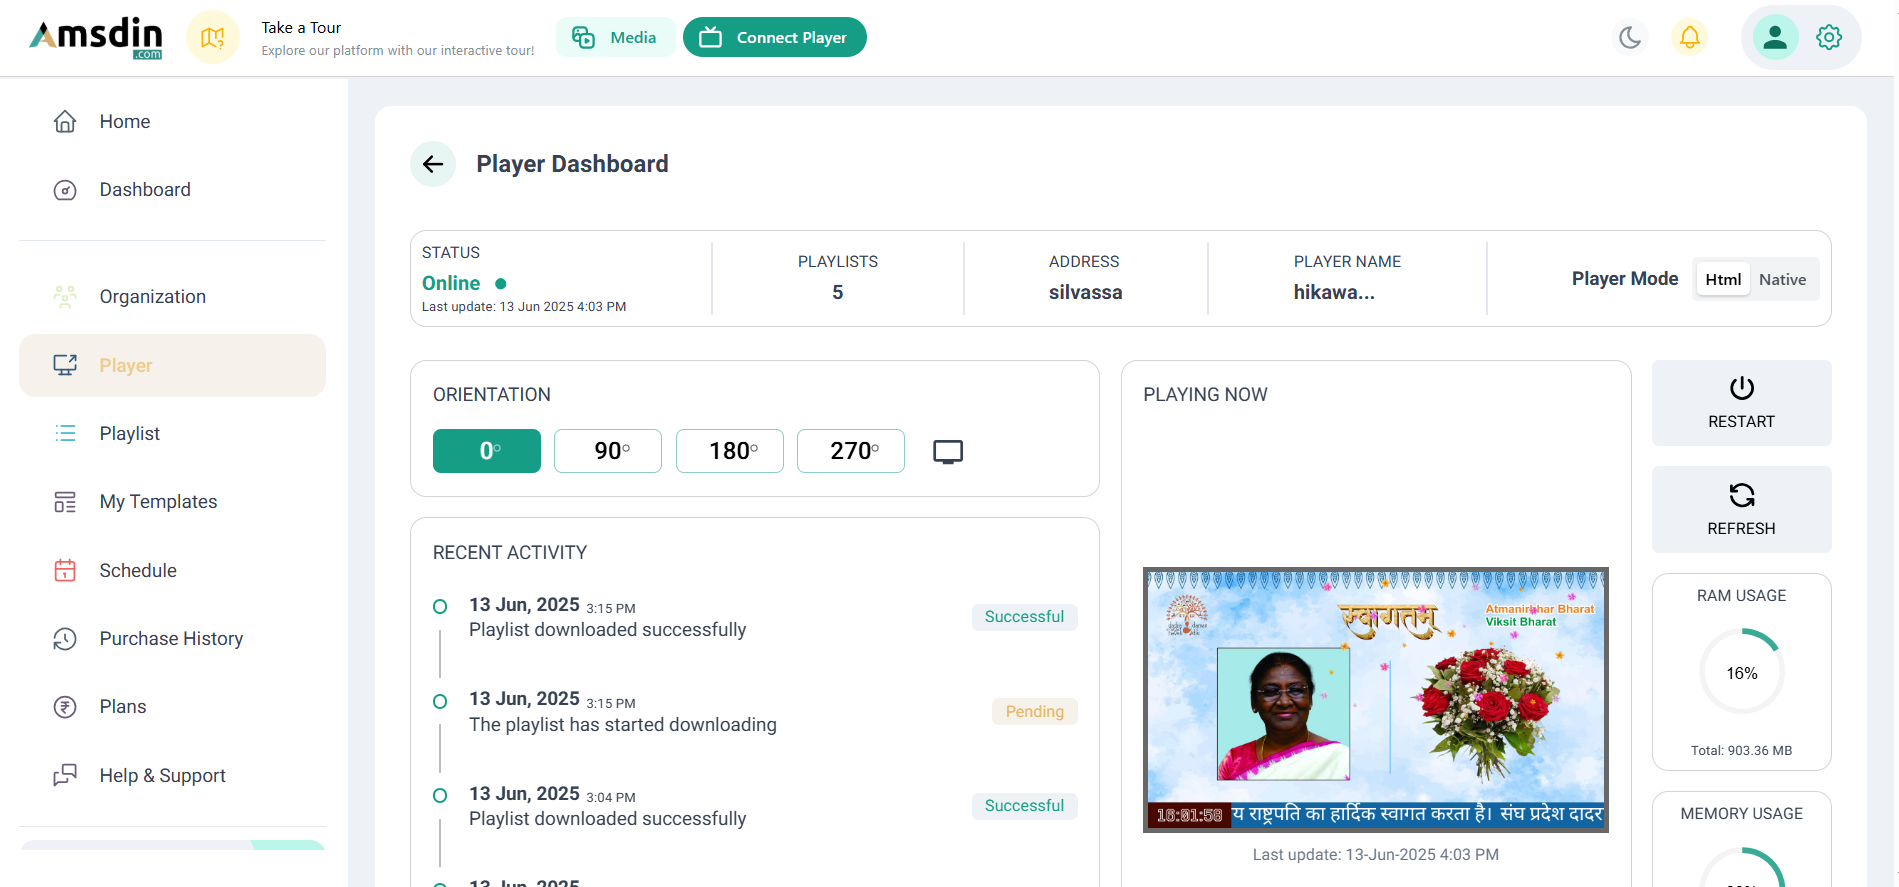Click the RESTART label
The image size is (1899, 887).
tap(1741, 422)
